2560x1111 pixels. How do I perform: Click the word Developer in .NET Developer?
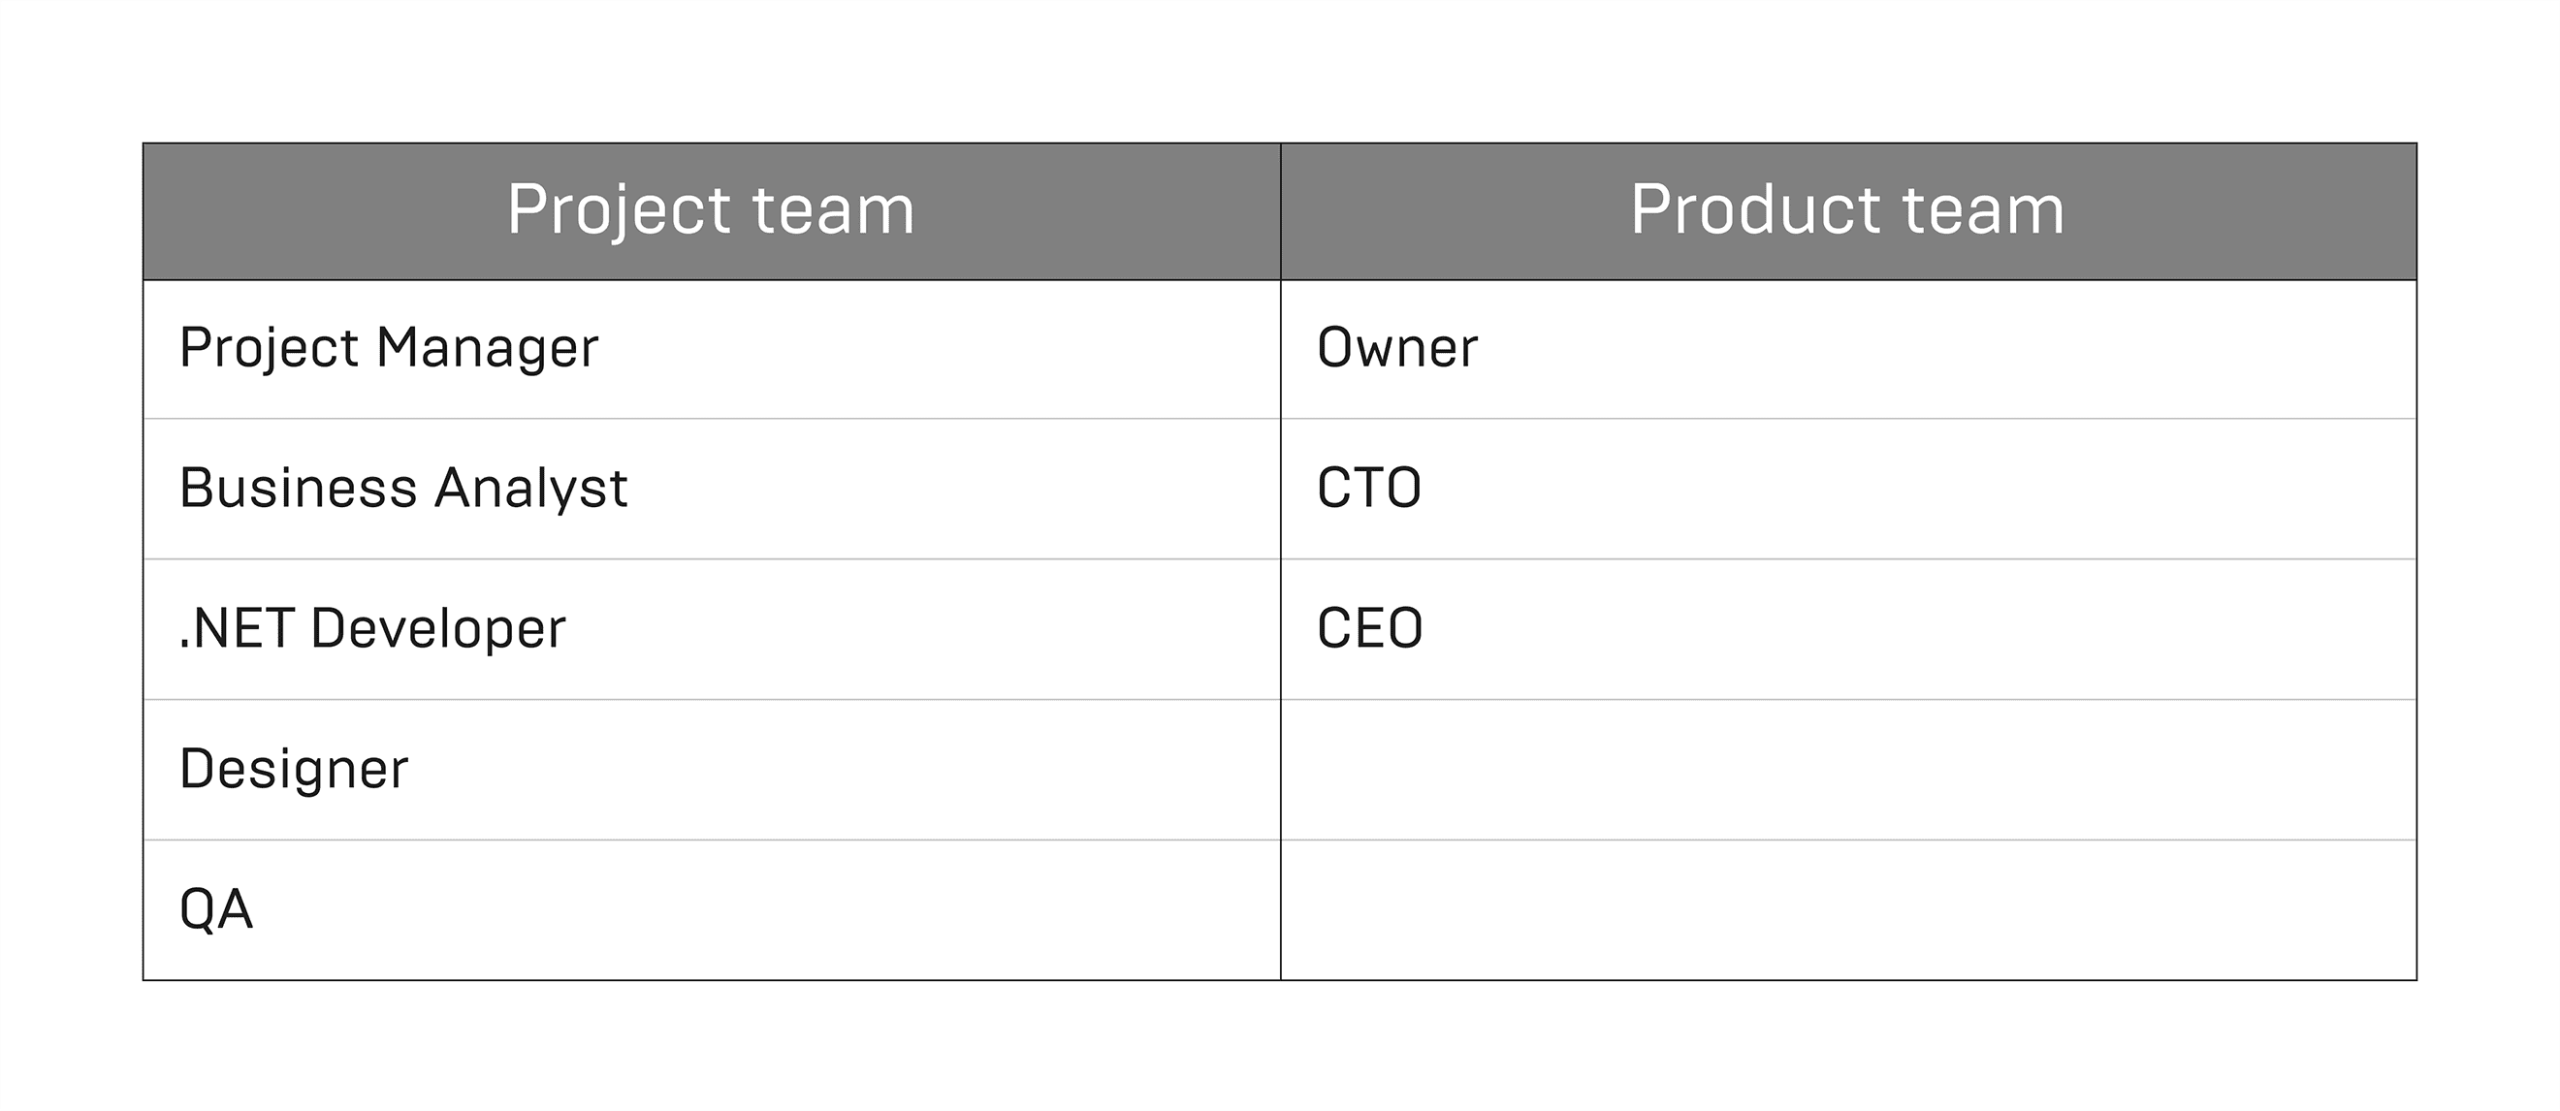pos(438,631)
